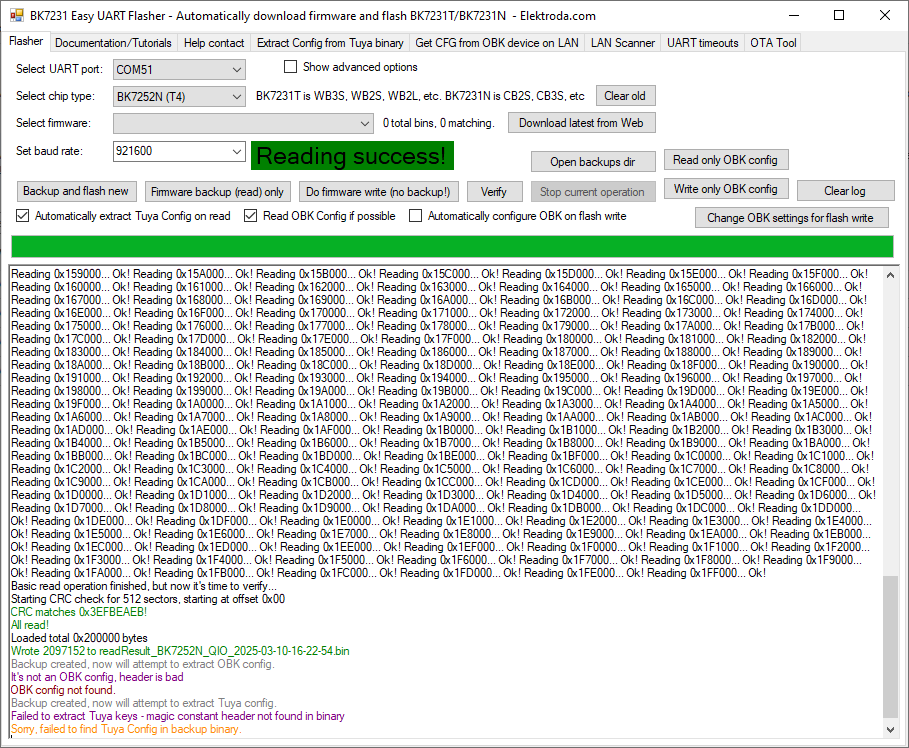This screenshot has height=748, width=909.
Task: Click Backup and flash new button
Action: click(76, 191)
